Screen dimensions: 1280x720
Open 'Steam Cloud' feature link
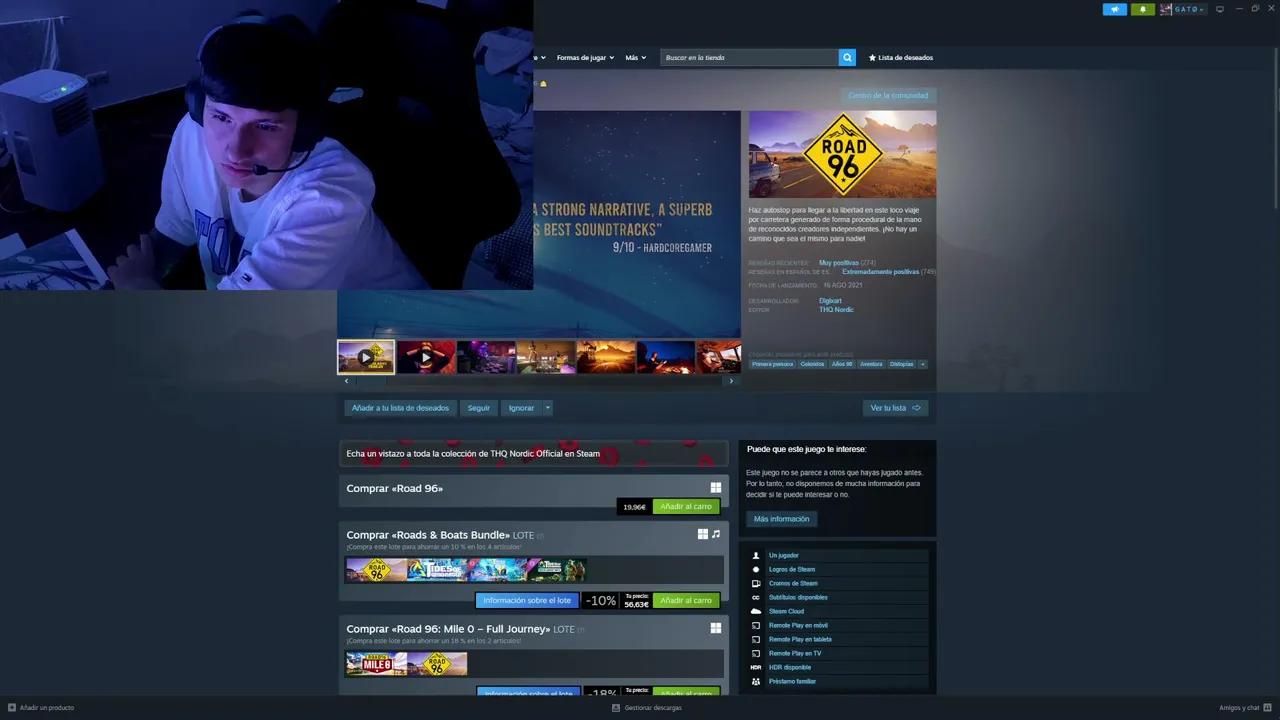tap(786, 611)
